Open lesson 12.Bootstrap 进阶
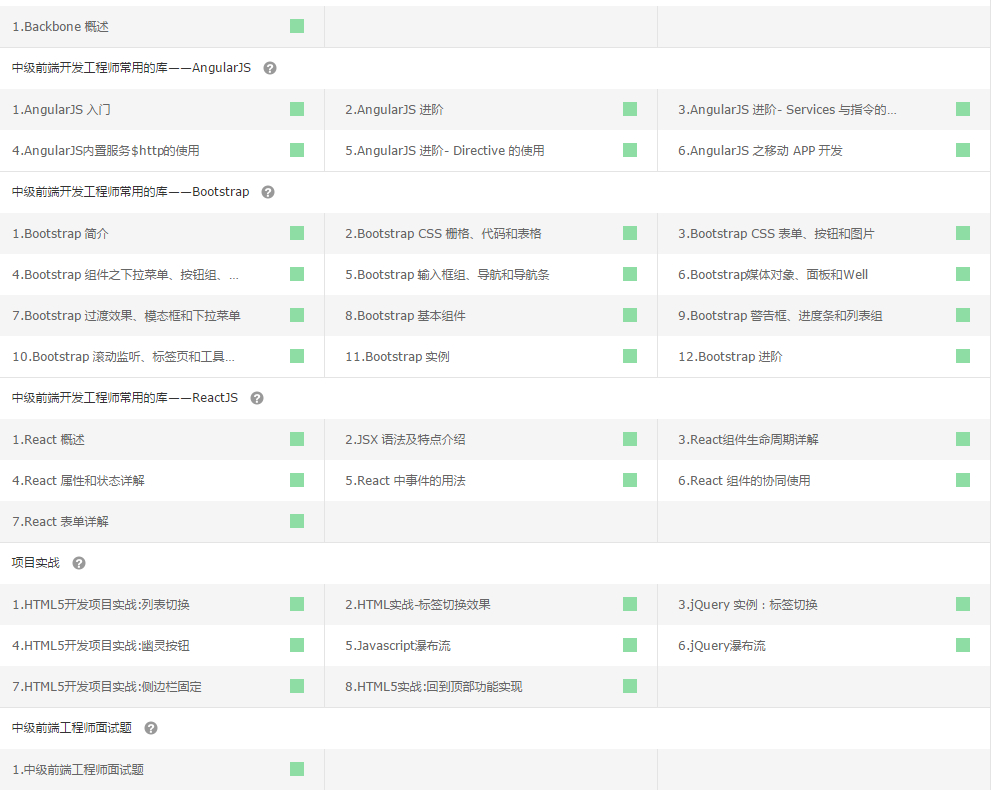 click(x=731, y=357)
